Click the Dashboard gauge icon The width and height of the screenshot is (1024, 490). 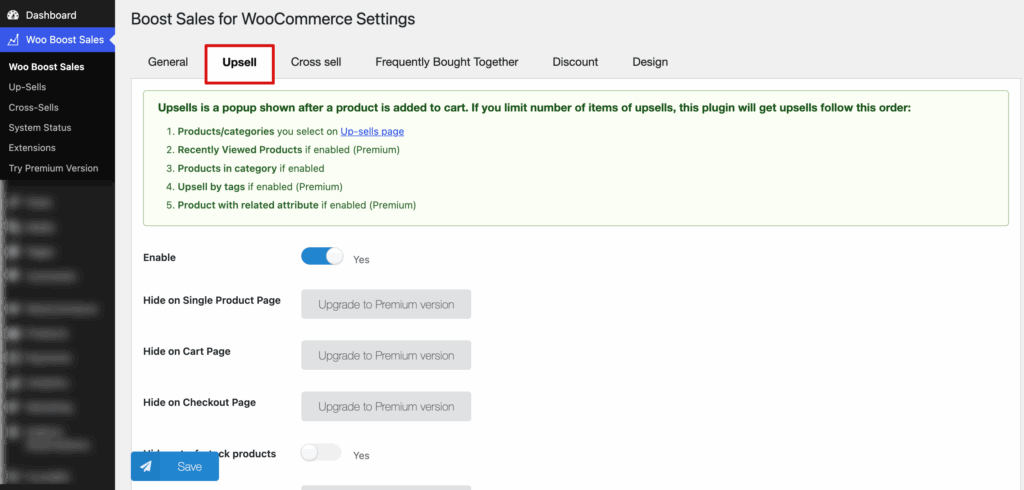[13, 15]
